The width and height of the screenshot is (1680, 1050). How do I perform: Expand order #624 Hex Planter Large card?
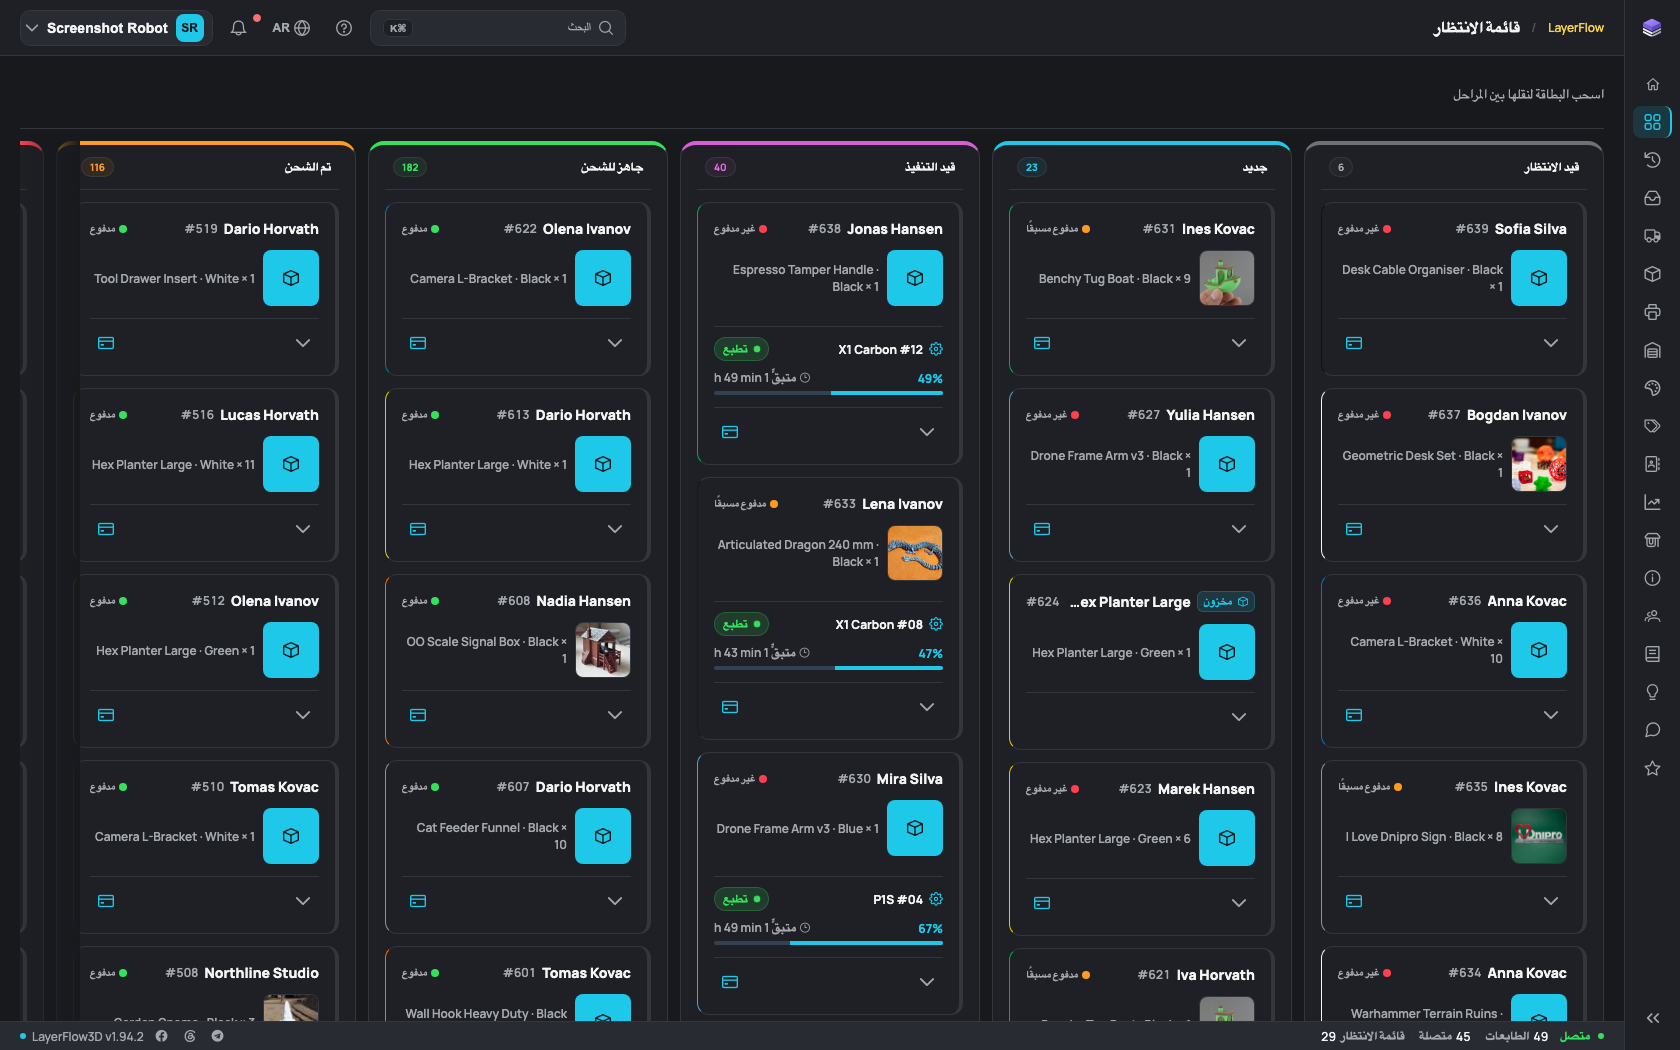[x=1239, y=717]
